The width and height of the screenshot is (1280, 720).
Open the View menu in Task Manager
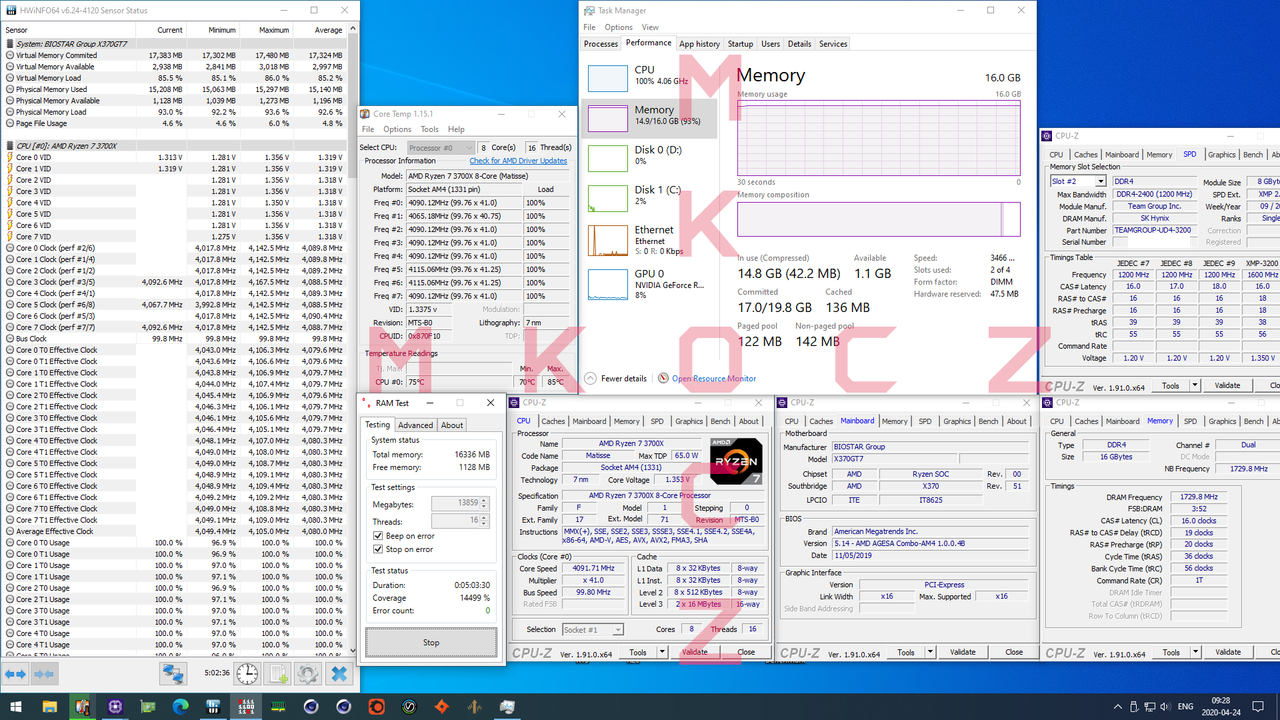[x=650, y=27]
